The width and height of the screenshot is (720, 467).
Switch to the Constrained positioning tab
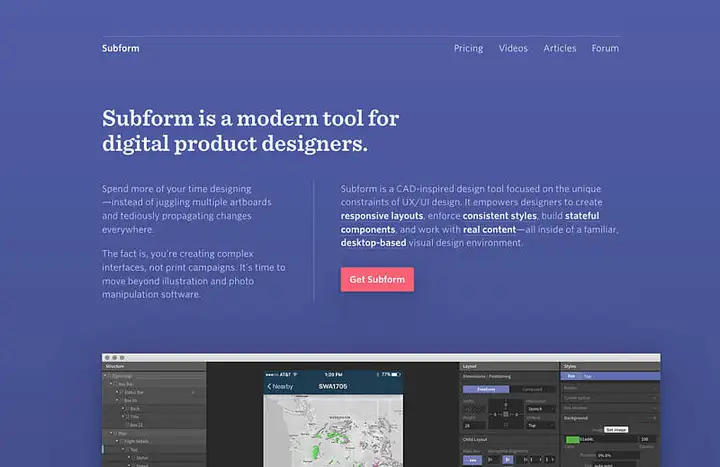(532, 389)
